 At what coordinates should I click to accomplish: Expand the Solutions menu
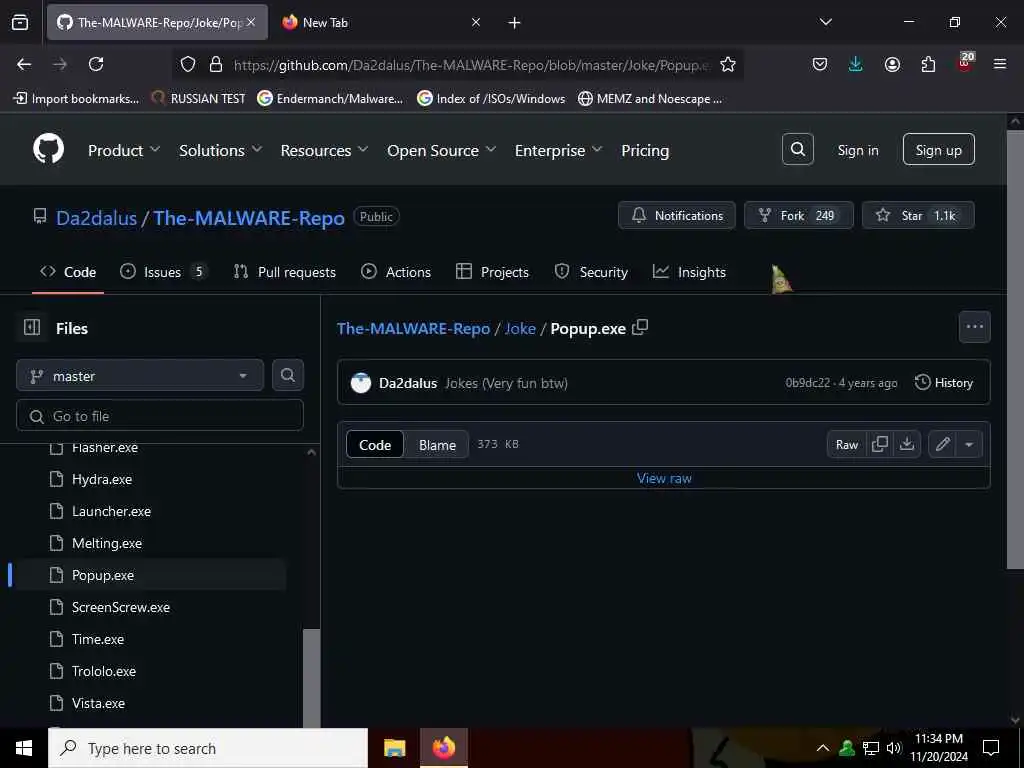point(221,150)
